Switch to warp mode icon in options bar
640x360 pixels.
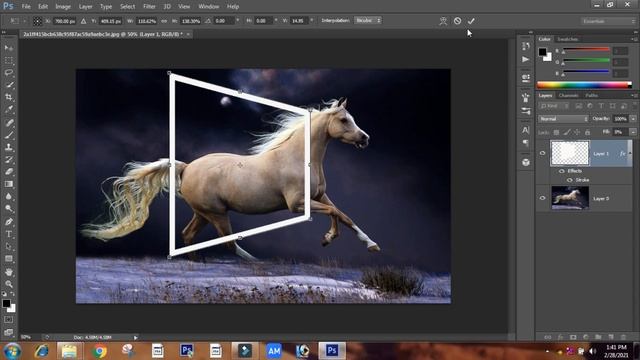(x=443, y=21)
